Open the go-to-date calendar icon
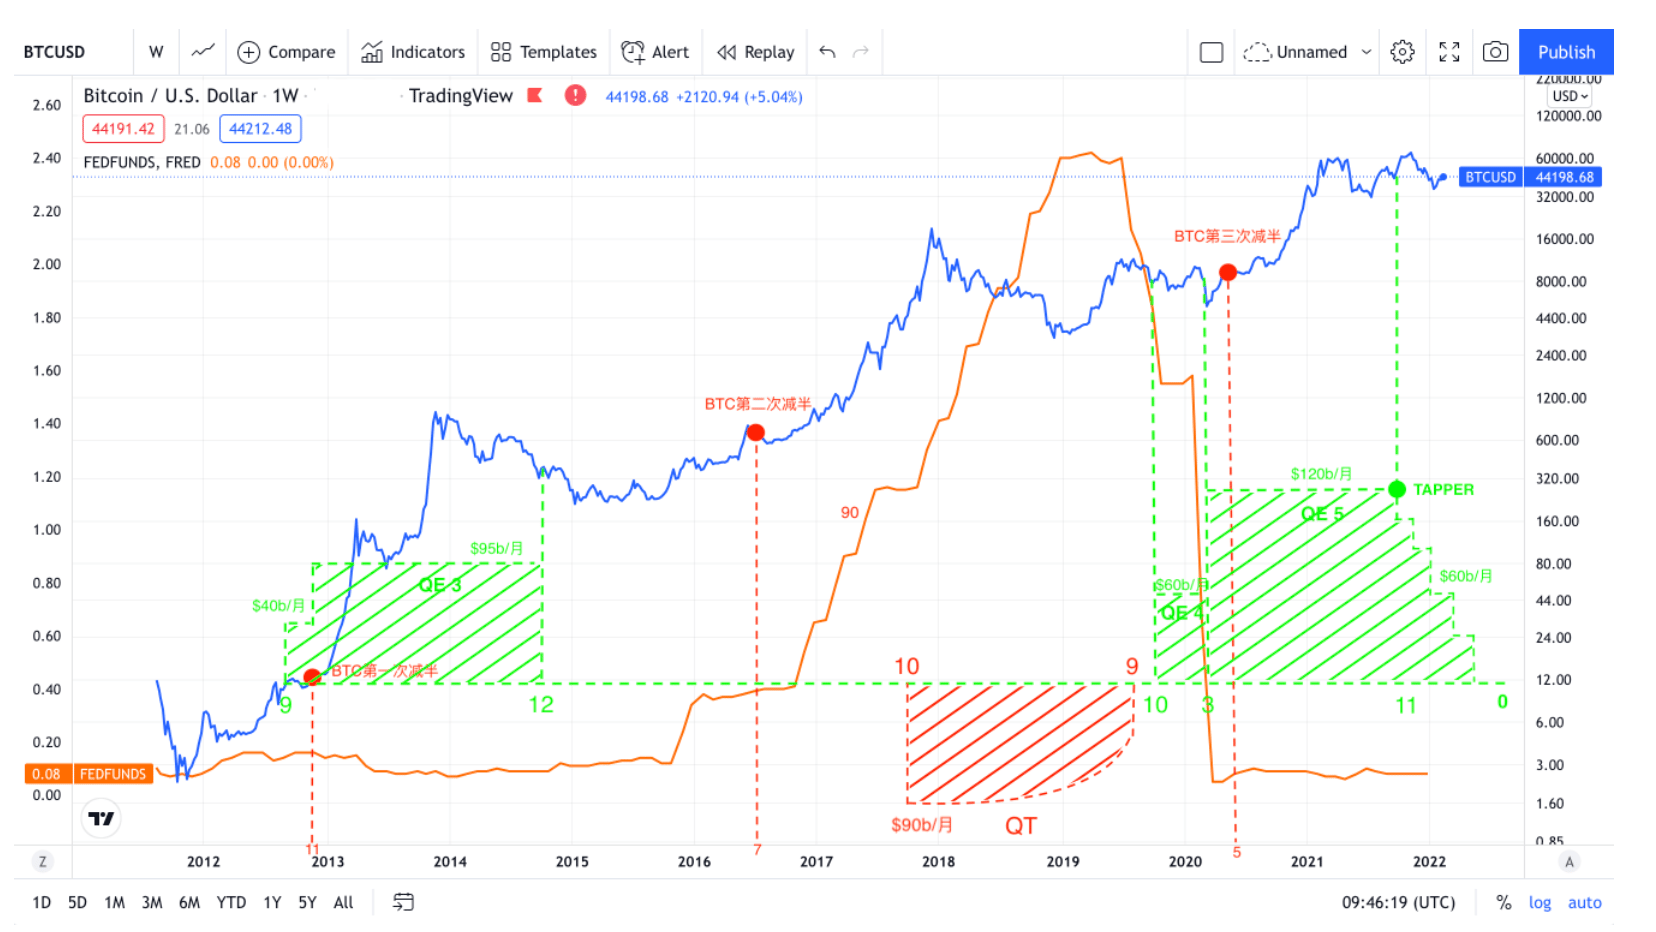 pyautogui.click(x=403, y=902)
